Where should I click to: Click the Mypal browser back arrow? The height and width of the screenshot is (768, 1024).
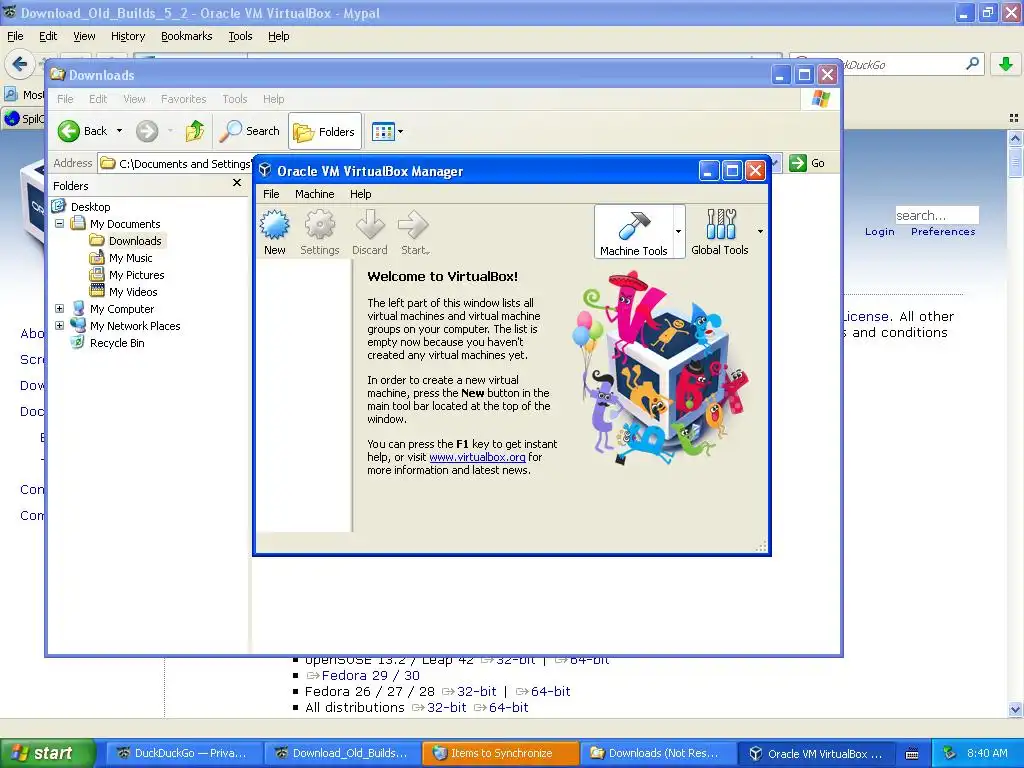coord(20,64)
